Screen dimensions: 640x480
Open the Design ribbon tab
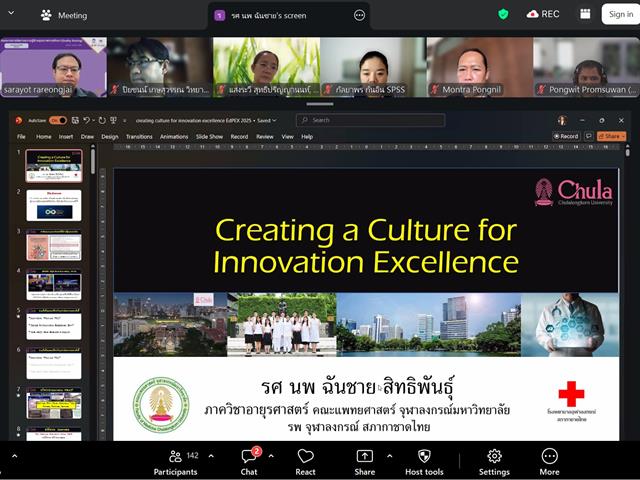pyautogui.click(x=109, y=137)
